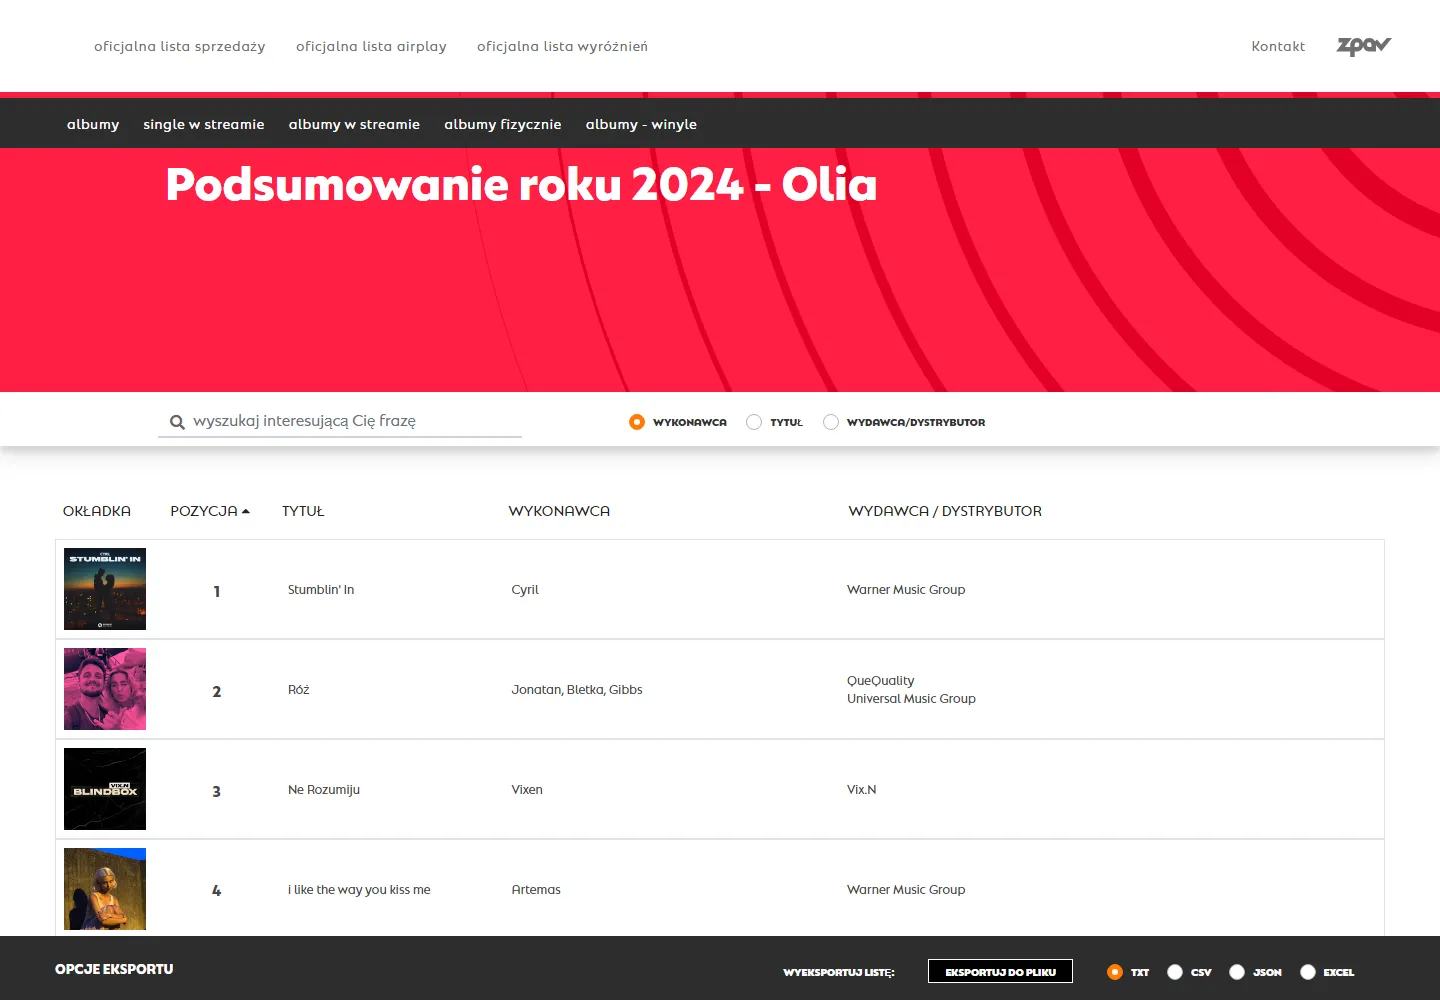
Task: Click the artist Vixen
Action: tap(527, 790)
